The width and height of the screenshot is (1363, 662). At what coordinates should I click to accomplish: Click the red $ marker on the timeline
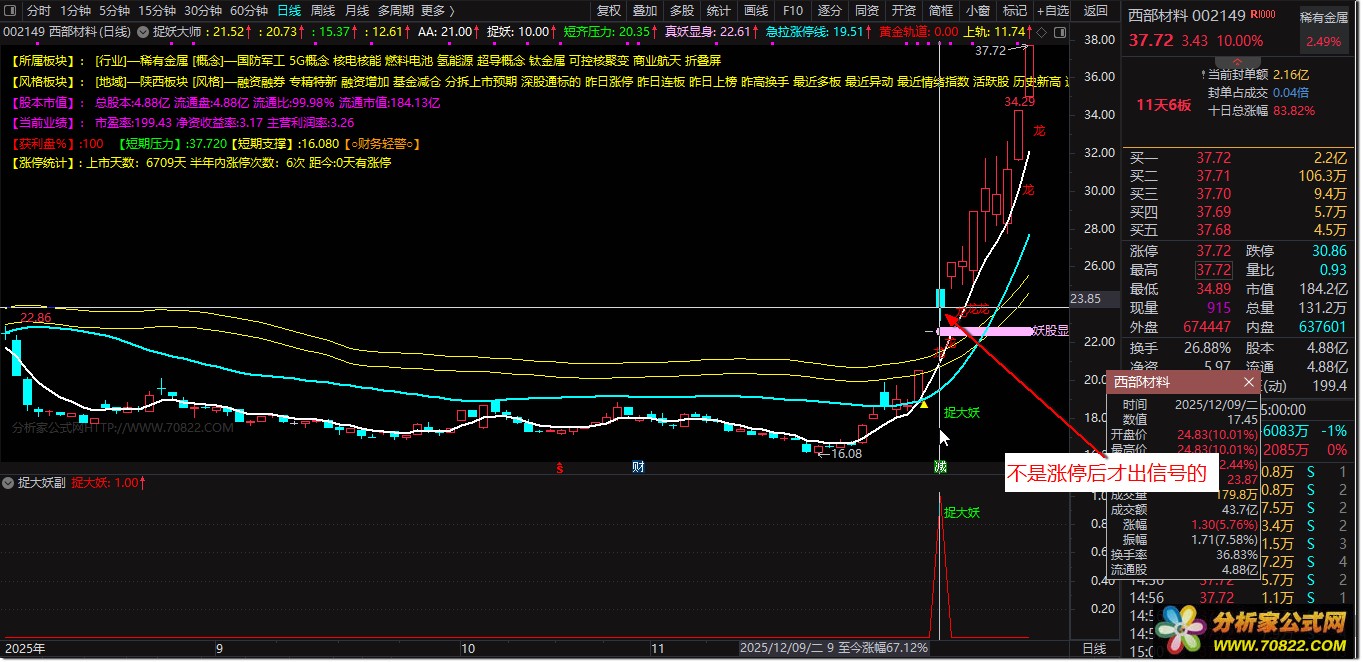click(x=560, y=467)
